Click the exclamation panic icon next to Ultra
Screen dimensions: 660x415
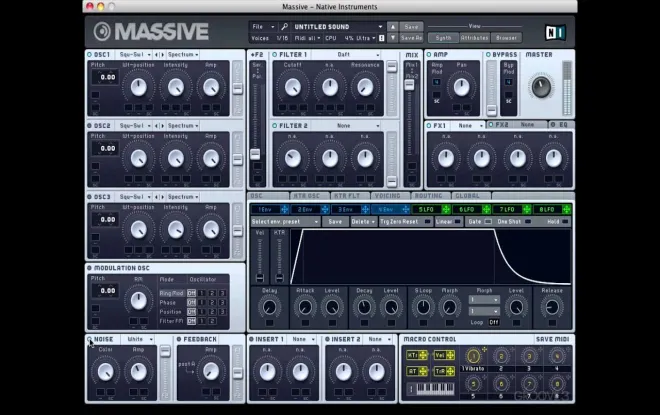[x=381, y=38]
